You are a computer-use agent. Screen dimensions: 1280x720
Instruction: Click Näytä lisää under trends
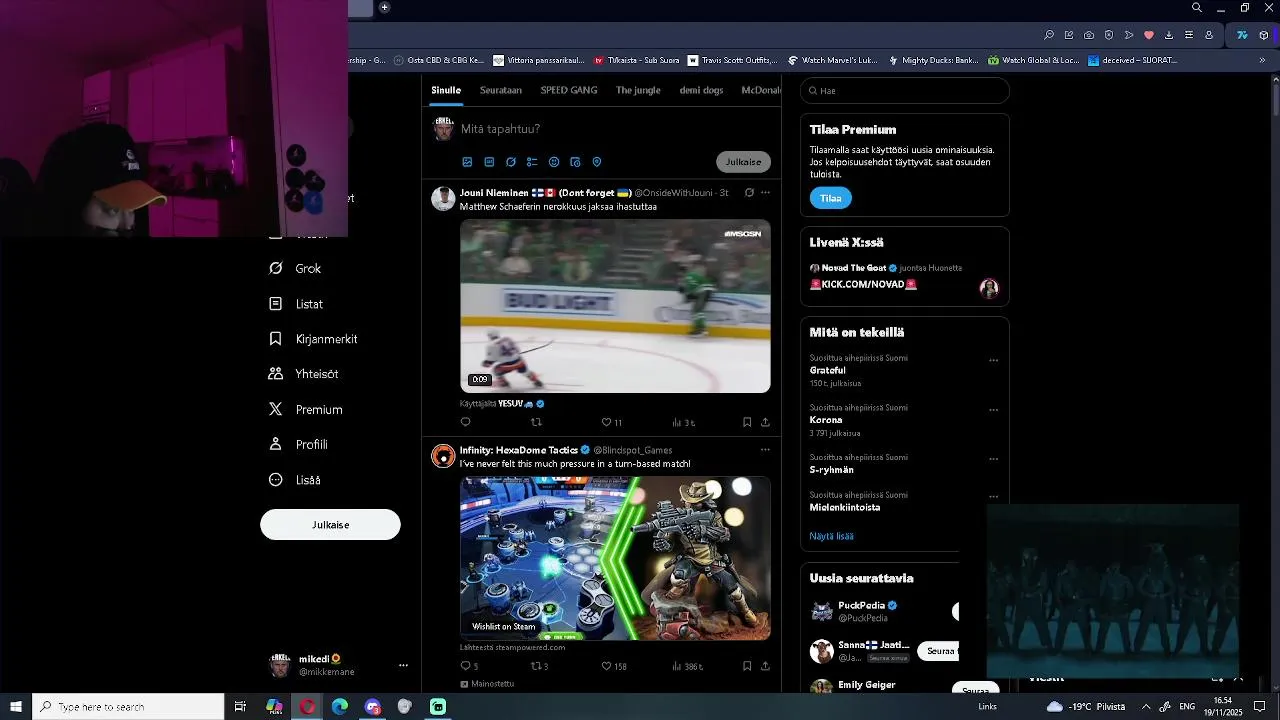point(831,536)
